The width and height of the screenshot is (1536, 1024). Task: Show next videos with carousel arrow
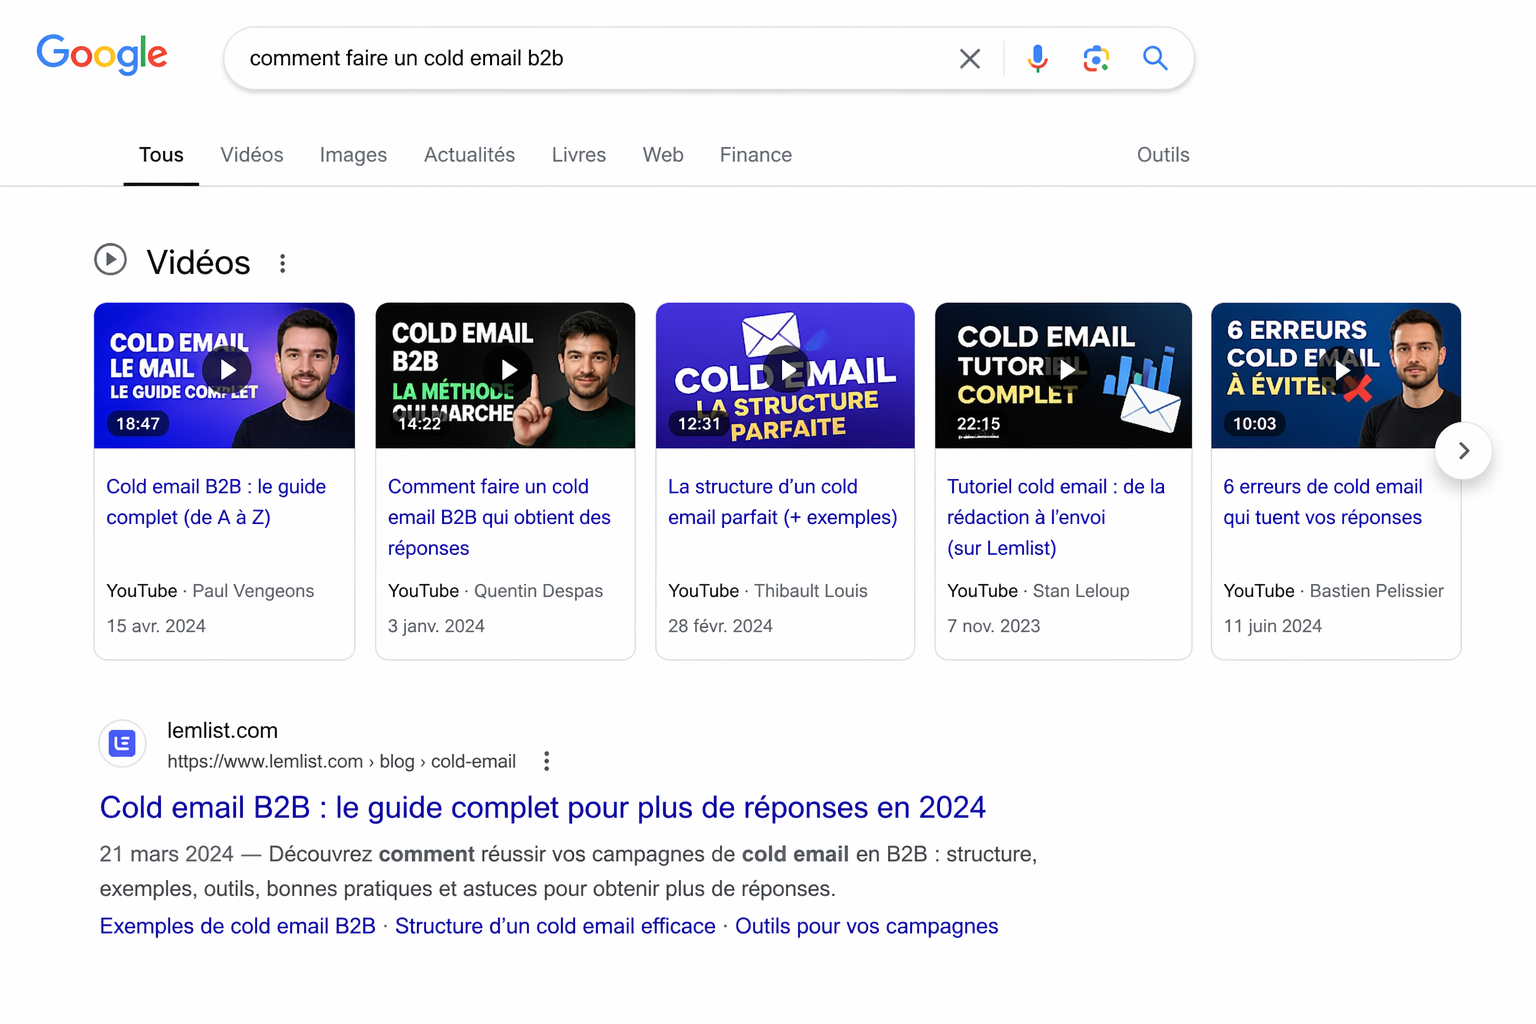click(x=1463, y=451)
